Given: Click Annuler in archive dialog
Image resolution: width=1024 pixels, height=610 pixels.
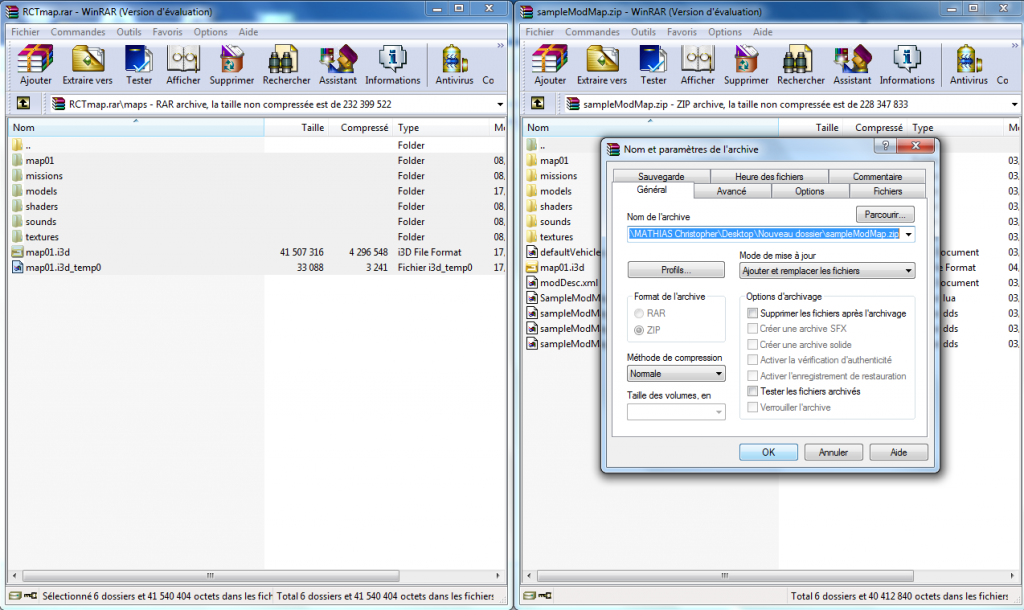Looking at the screenshot, I should tap(833, 452).
